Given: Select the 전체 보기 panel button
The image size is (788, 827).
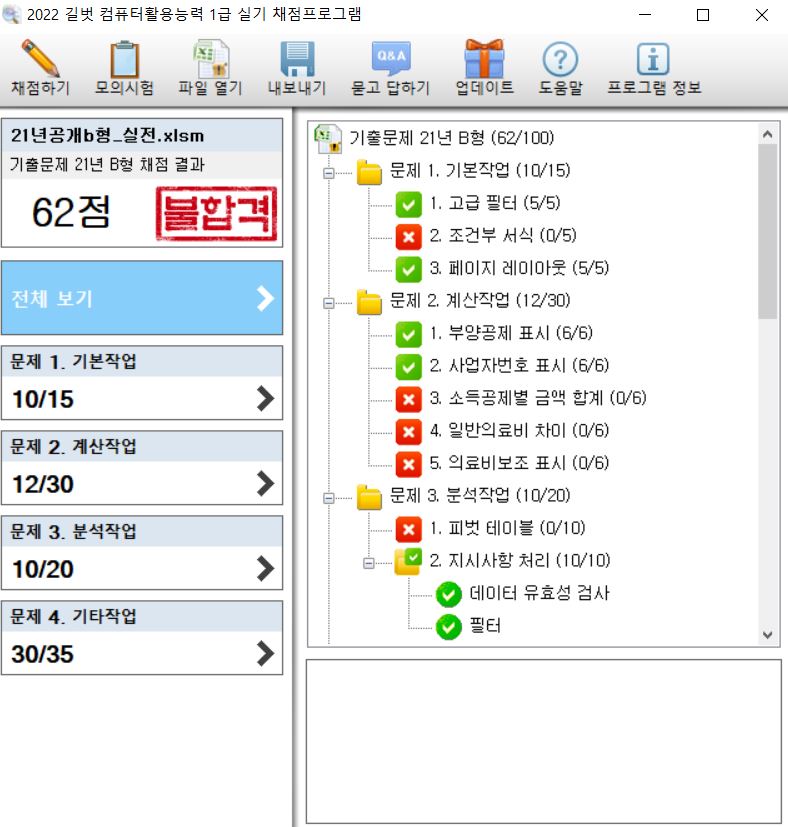Looking at the screenshot, I should click(142, 298).
